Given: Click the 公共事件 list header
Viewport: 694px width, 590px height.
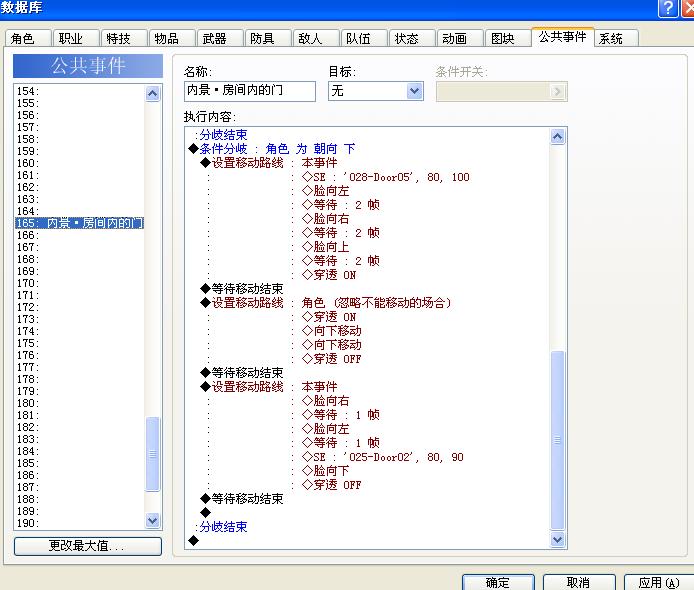Looking at the screenshot, I should pyautogui.click(x=88, y=66).
